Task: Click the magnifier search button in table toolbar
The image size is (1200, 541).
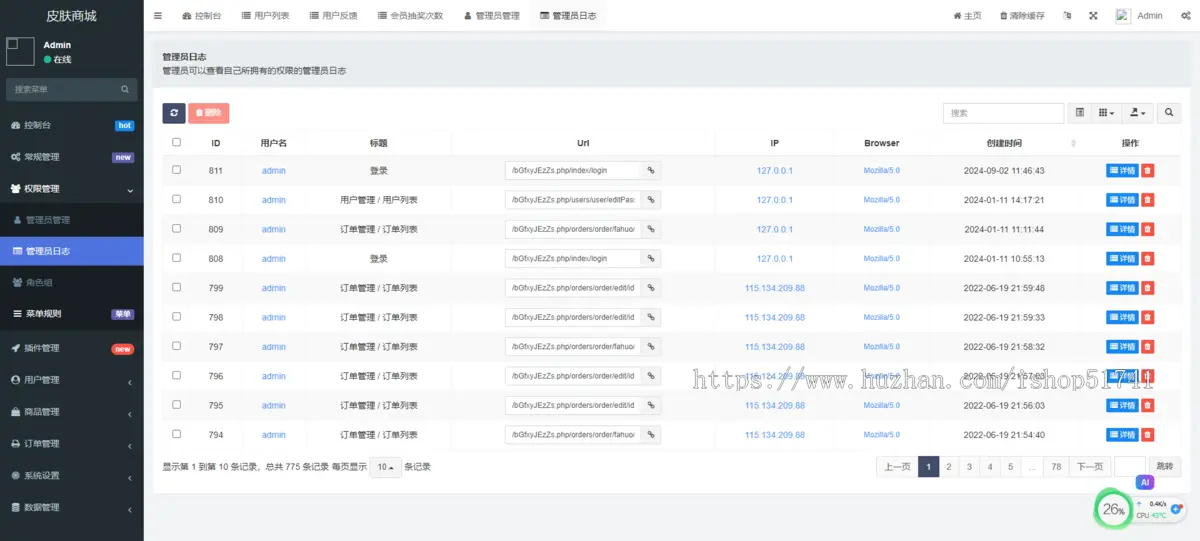Action: [x=1169, y=113]
